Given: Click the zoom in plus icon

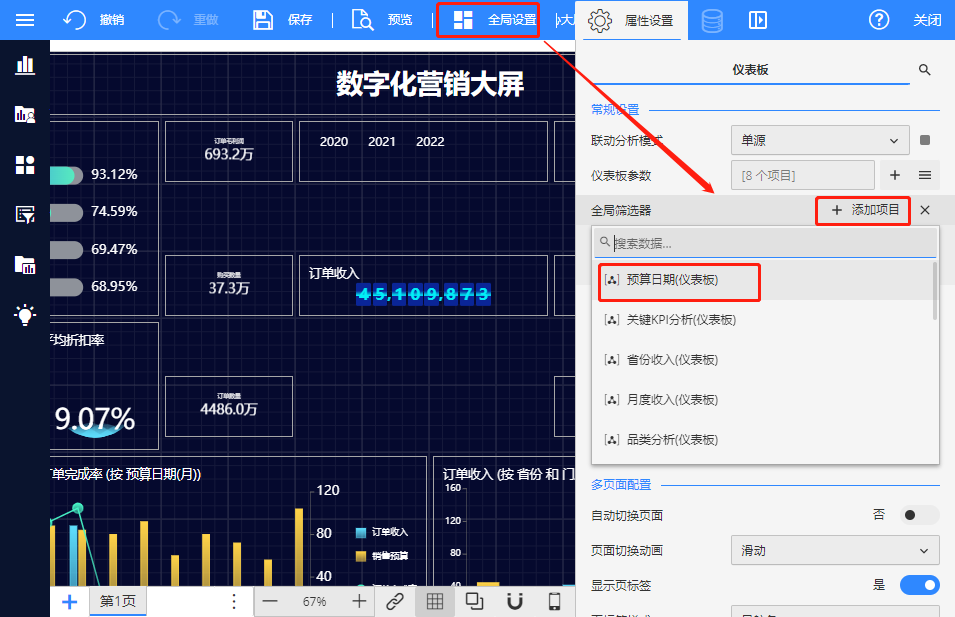Looking at the screenshot, I should [359, 601].
